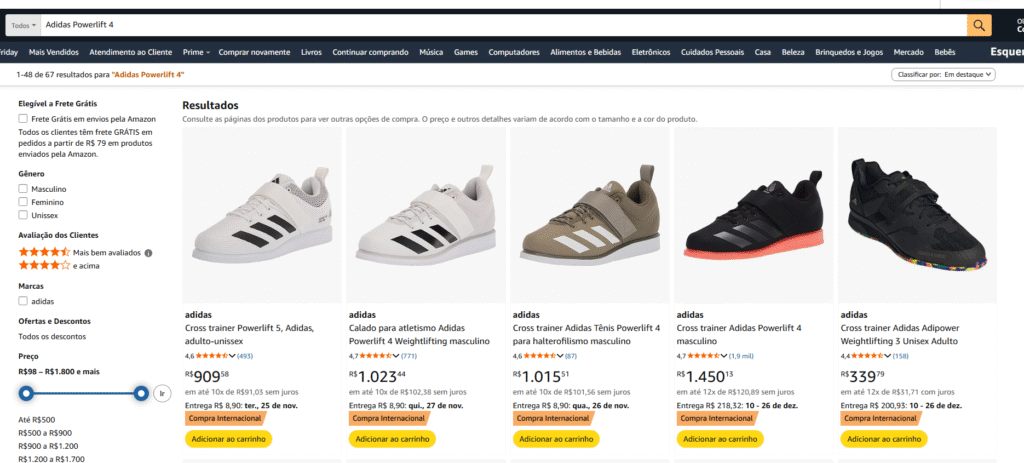Expand the Classificar por sort dropdown
This screenshot has width=1024, height=463.
[943, 74]
